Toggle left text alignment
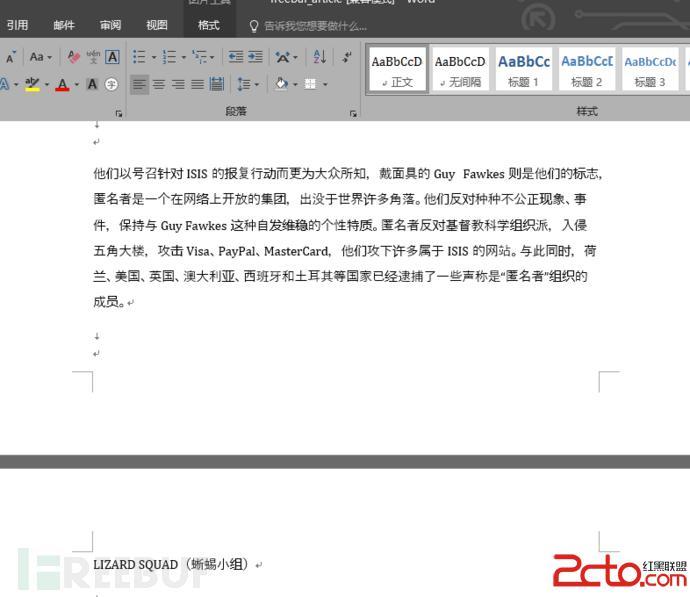This screenshot has height=597, width=690. click(140, 84)
